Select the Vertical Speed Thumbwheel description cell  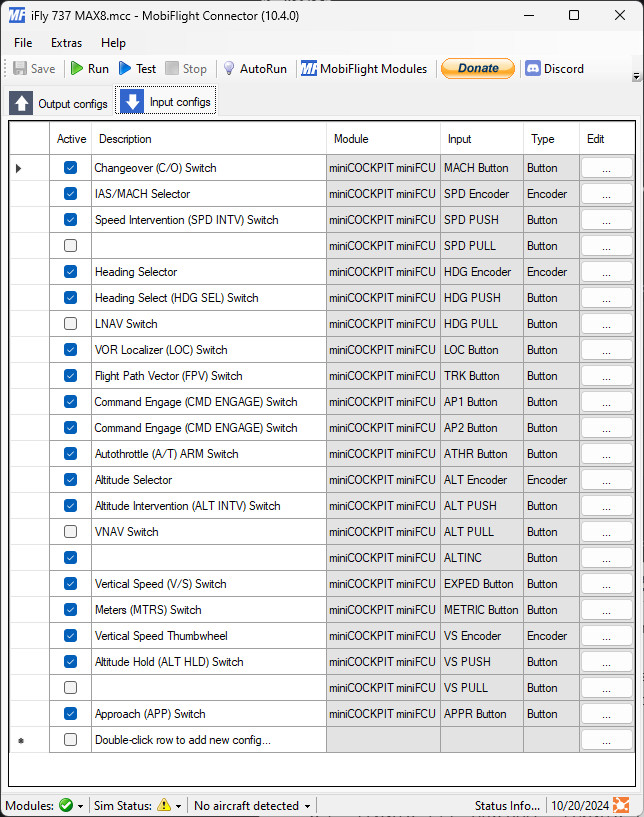click(x=208, y=636)
